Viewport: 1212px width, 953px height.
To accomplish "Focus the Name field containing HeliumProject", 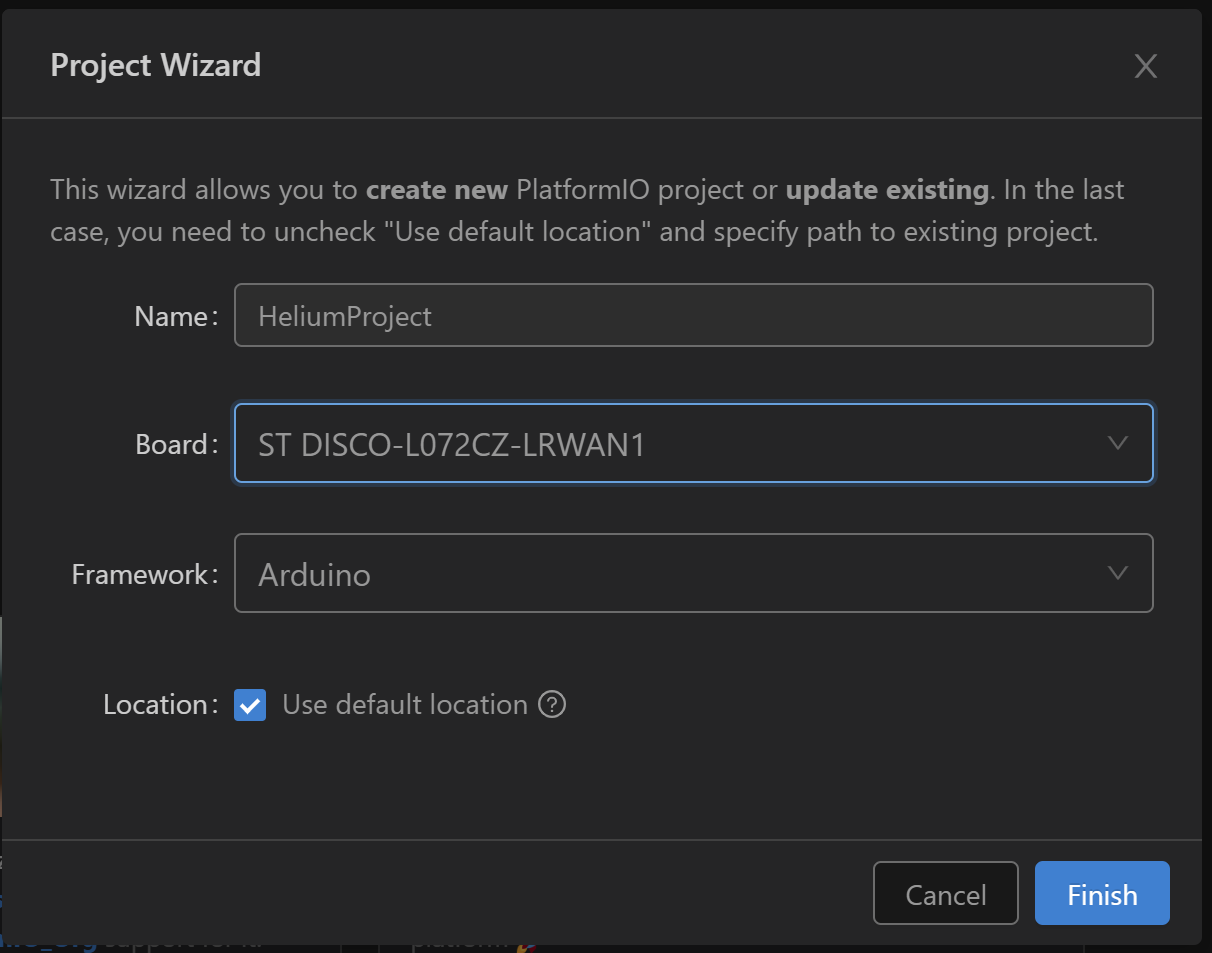I will point(693,316).
